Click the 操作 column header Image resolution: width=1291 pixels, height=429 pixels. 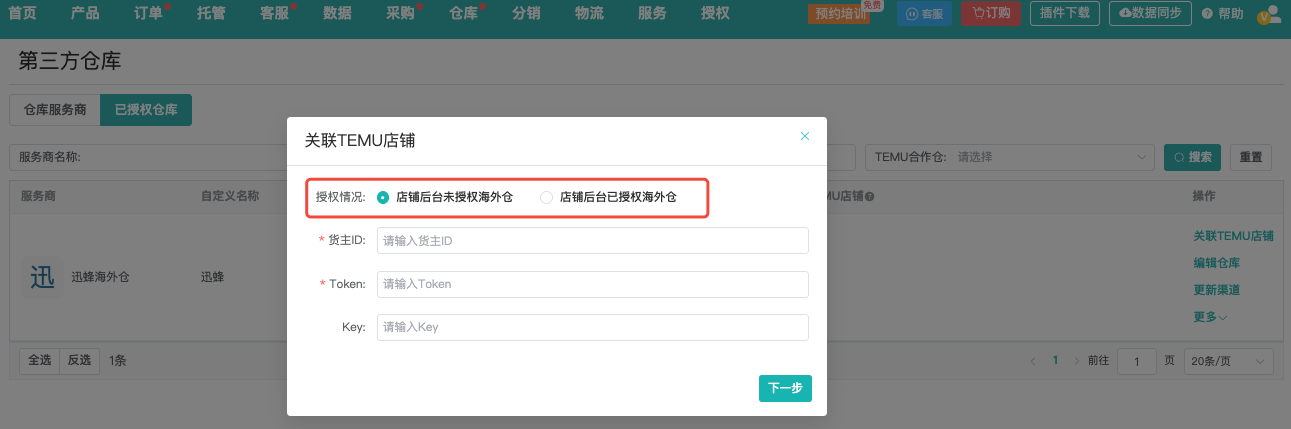1205,196
